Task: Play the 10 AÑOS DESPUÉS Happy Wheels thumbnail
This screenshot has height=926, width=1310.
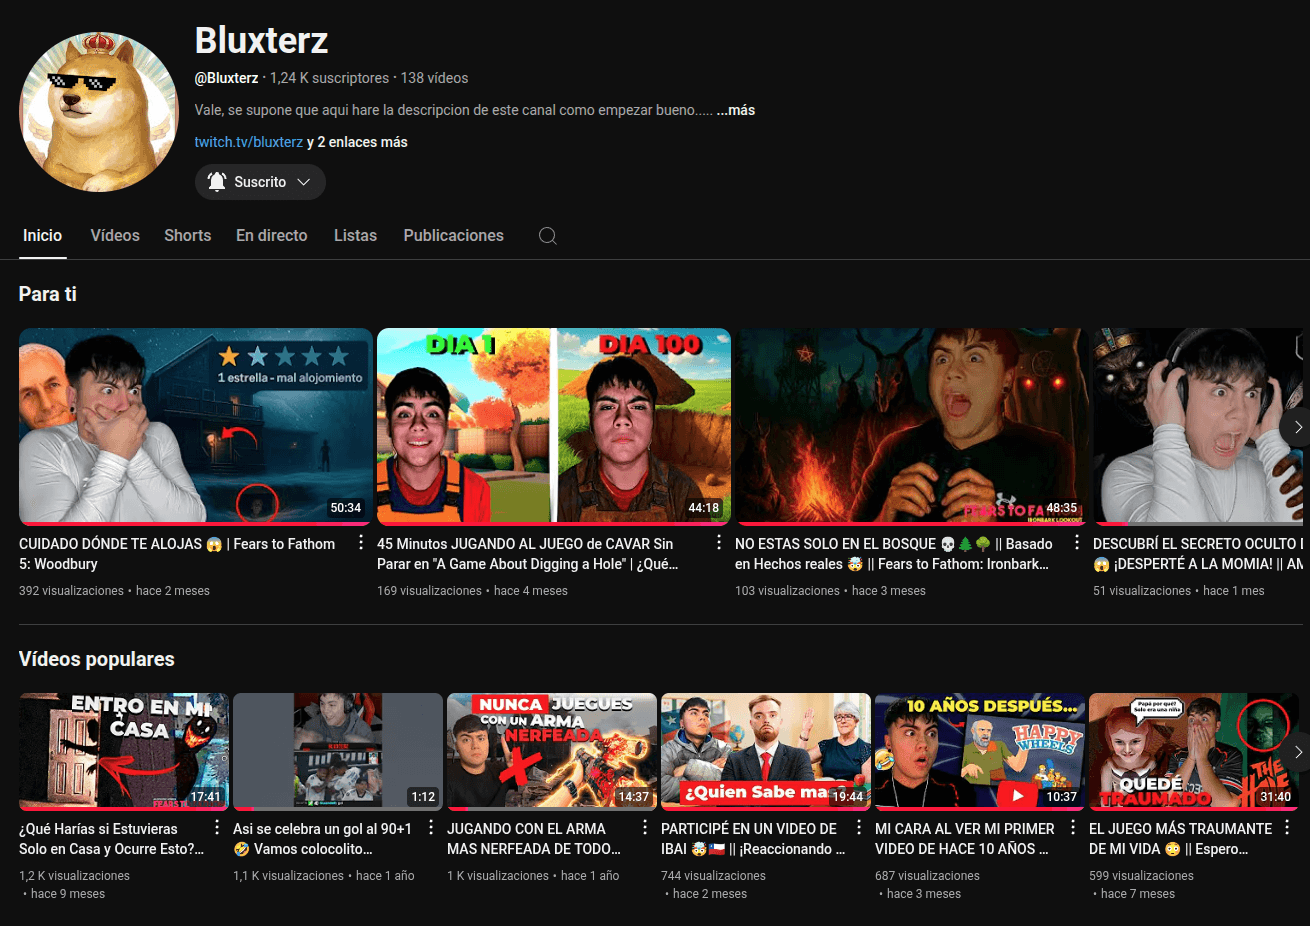Action: coord(980,752)
